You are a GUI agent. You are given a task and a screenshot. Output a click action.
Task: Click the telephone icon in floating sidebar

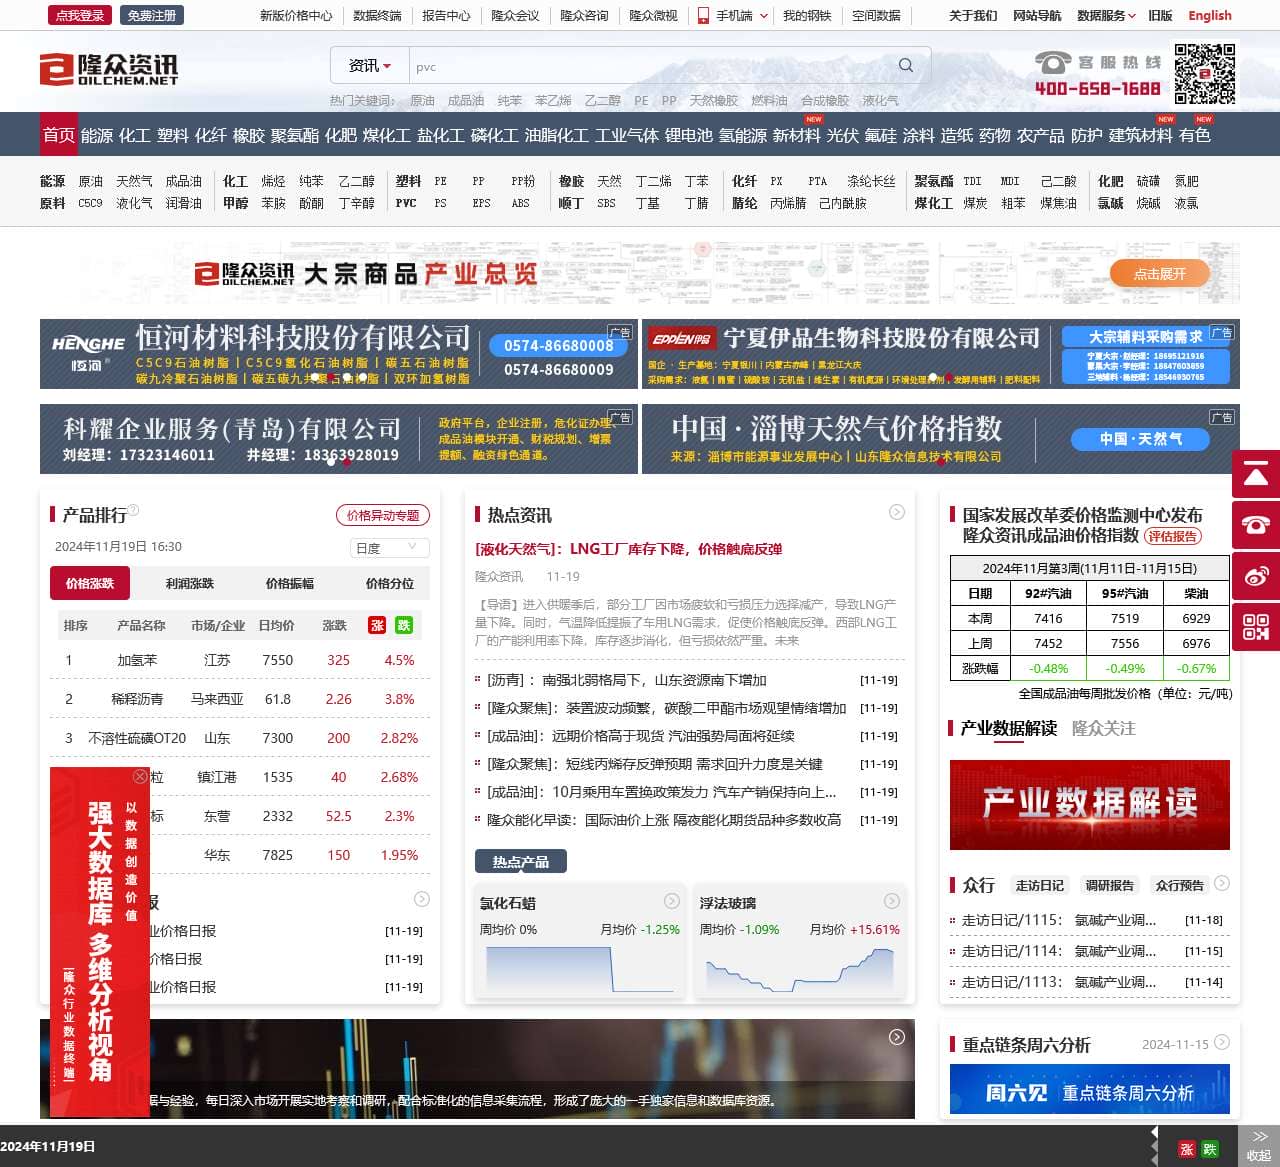[1256, 524]
